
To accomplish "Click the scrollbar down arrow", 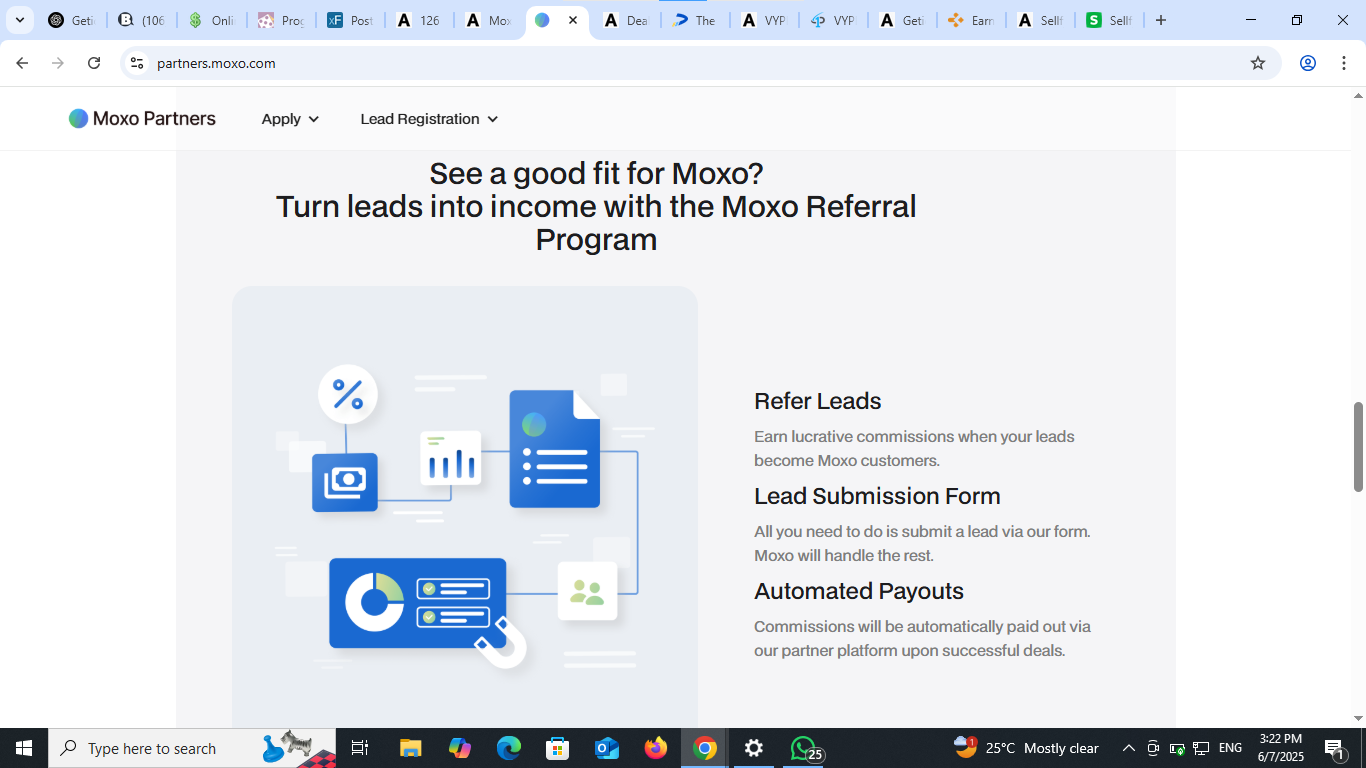I will click(x=1358, y=719).
